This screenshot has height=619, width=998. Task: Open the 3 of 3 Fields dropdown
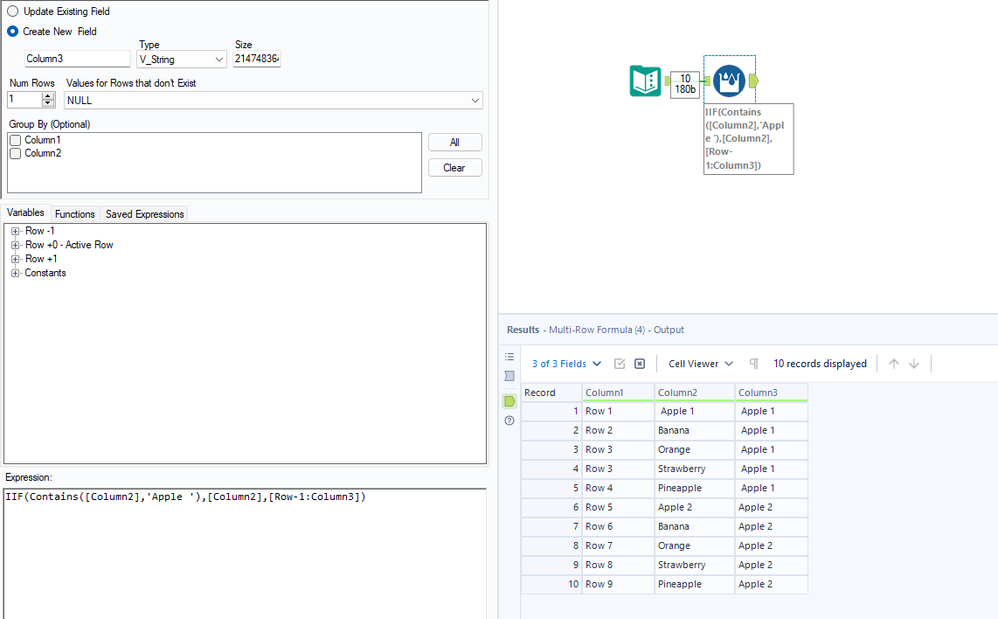click(566, 364)
